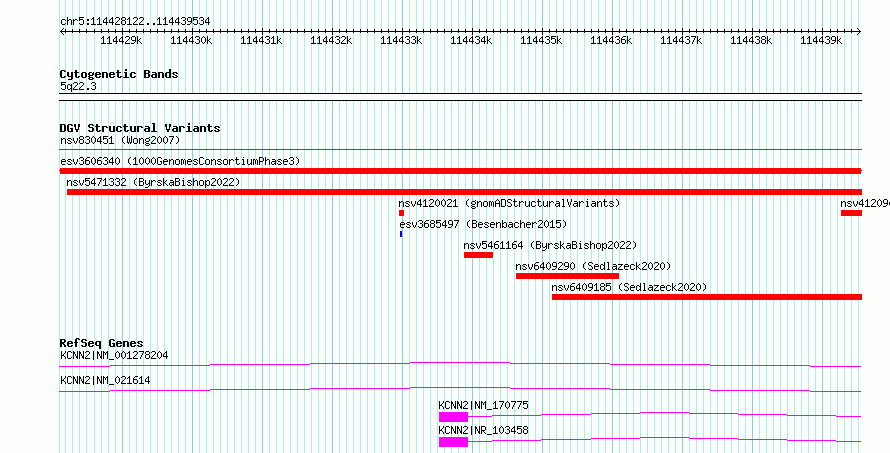Viewport: 890px width, 453px height.
Task: Click the red bar under nsv5461164
Action: click(478, 255)
